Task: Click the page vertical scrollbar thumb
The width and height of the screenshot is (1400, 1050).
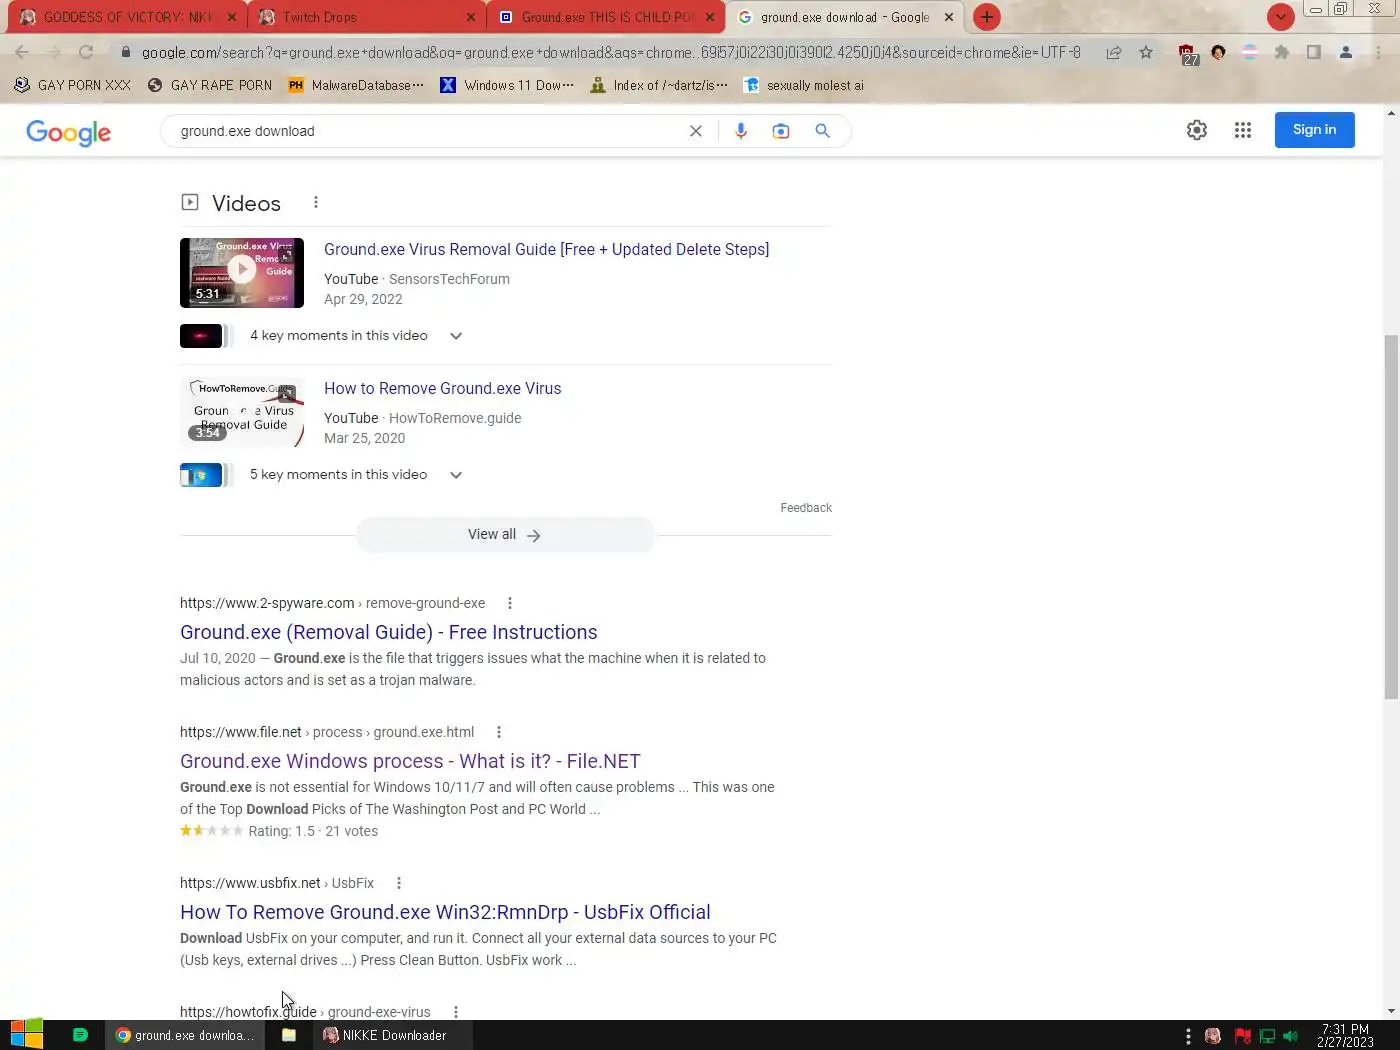Action: pyautogui.click(x=1391, y=517)
